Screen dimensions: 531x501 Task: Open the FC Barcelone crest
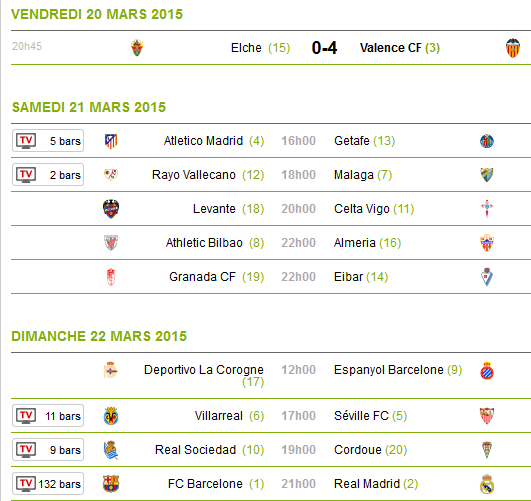point(111,484)
